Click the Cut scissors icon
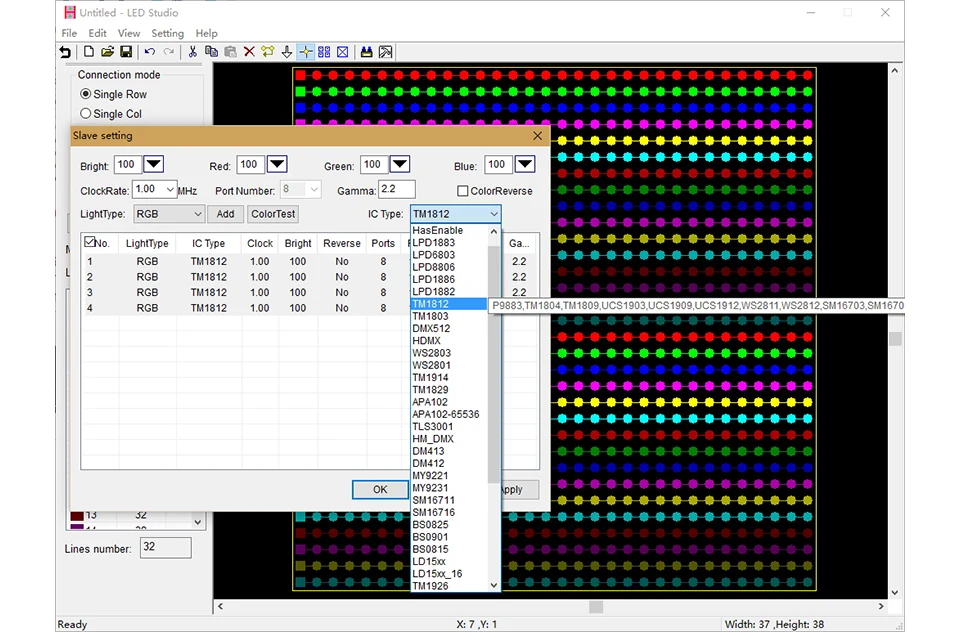Viewport: 960px width, 632px height. pos(192,52)
